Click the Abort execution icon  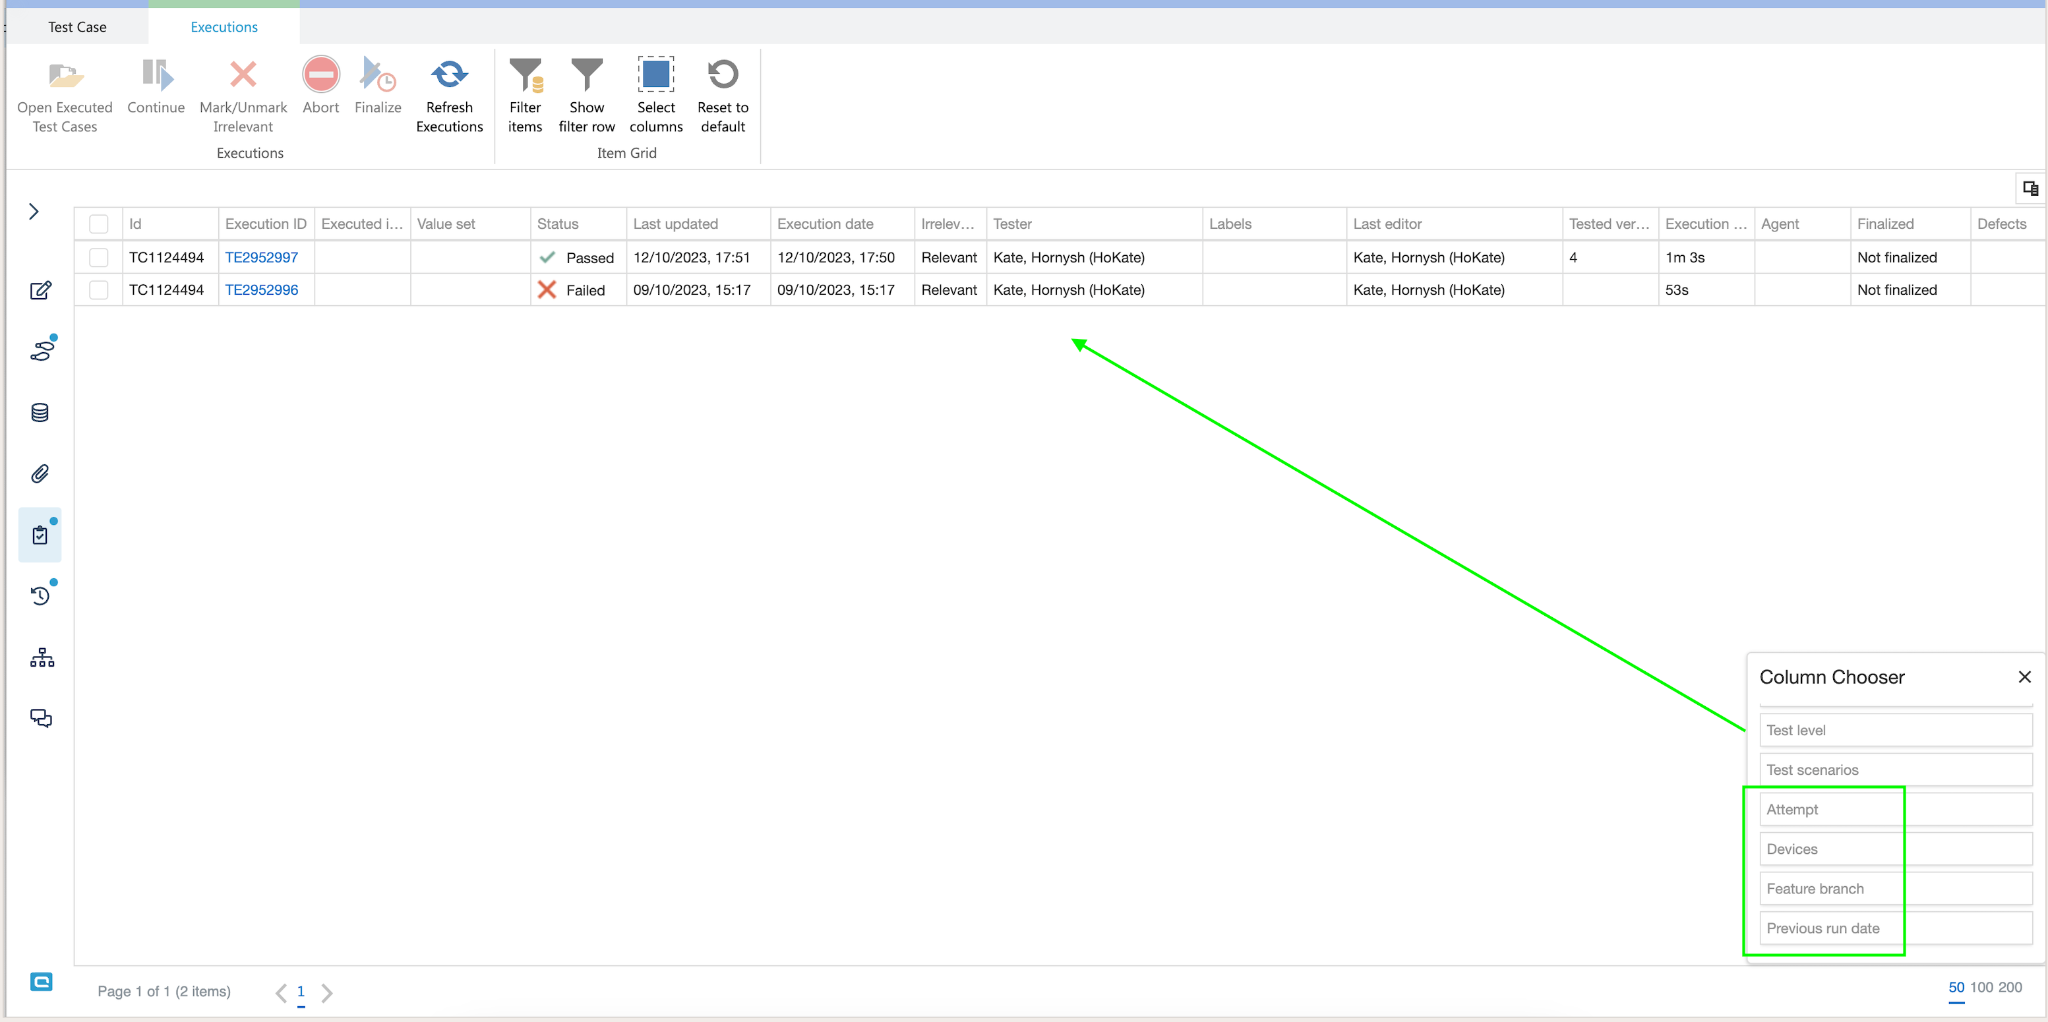pyautogui.click(x=321, y=76)
